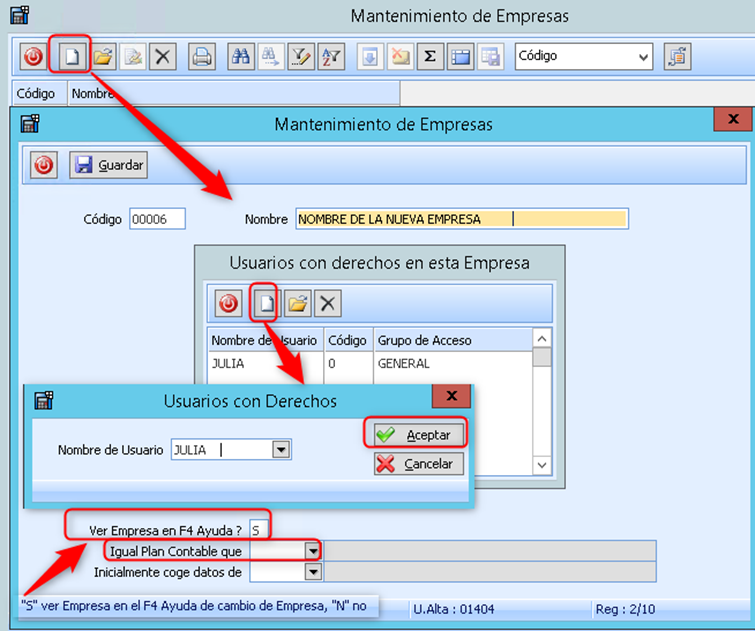Click red power exit icon beside Guardar
The image size is (755, 631).
pos(44,165)
